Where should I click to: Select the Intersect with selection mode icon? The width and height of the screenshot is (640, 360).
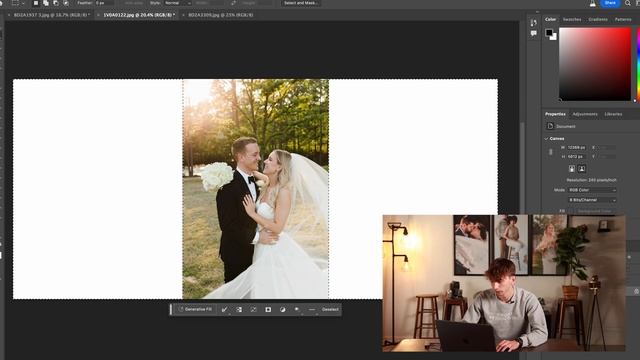point(66,3)
